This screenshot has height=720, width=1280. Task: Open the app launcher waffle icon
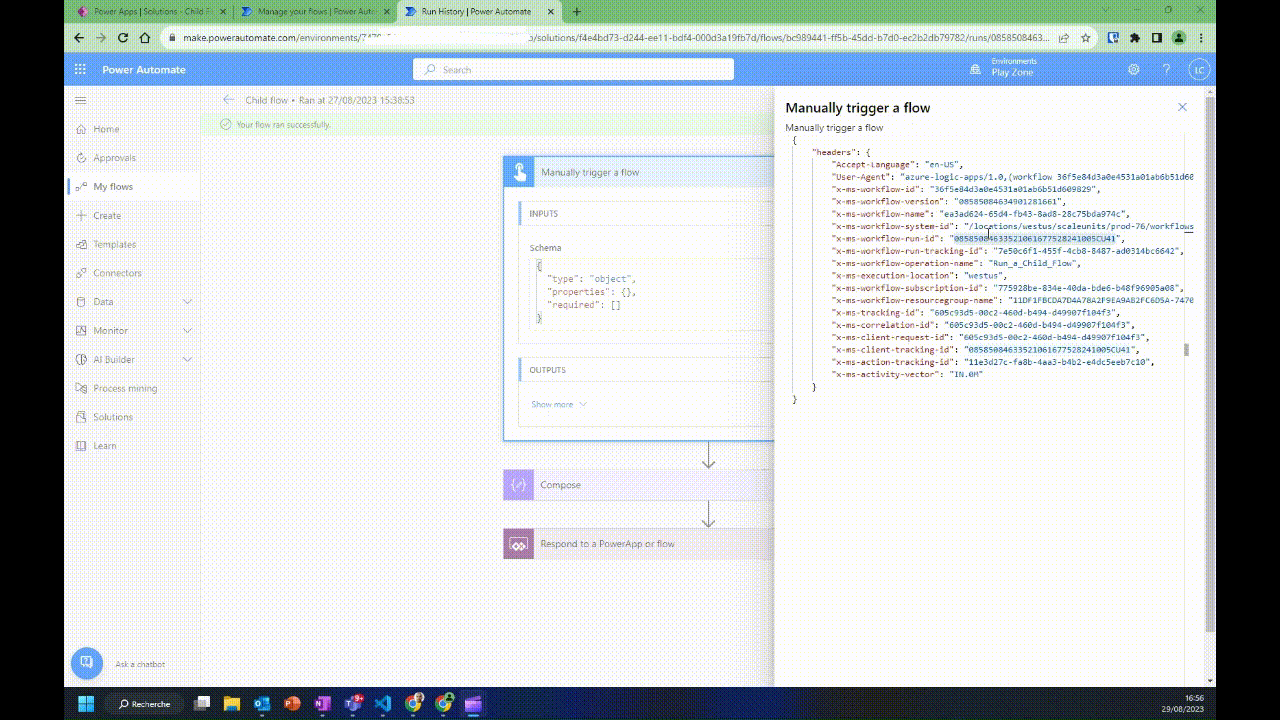80,69
